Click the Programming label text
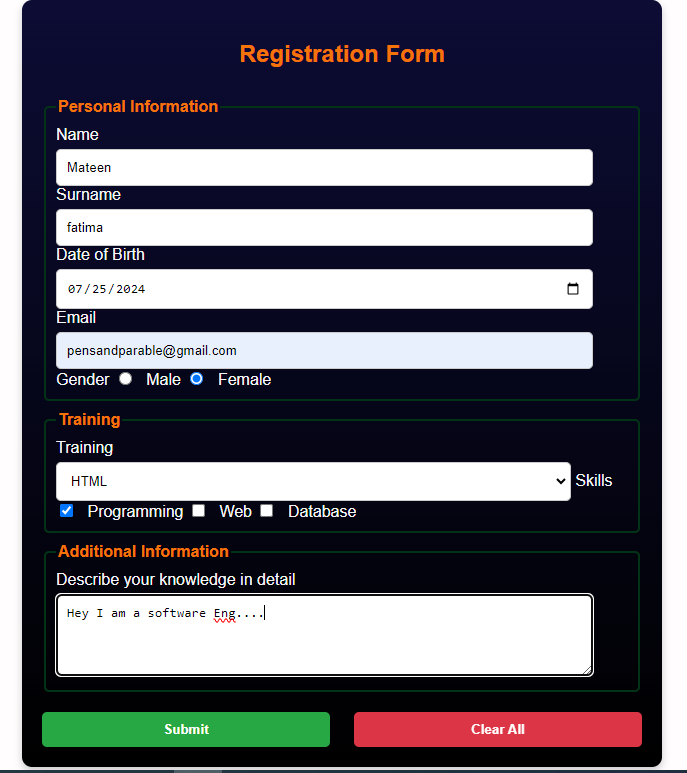Image resolution: width=687 pixels, height=773 pixels. [135, 511]
